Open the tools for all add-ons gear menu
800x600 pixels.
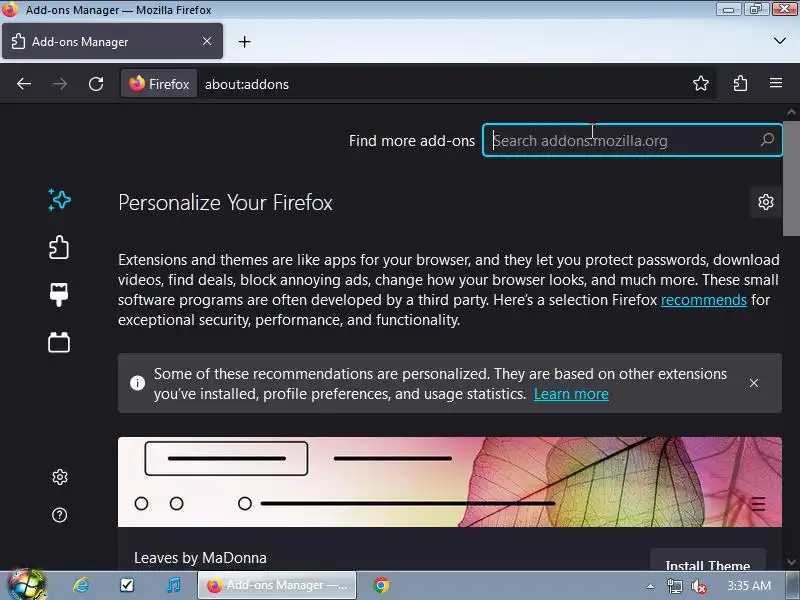[x=765, y=202]
